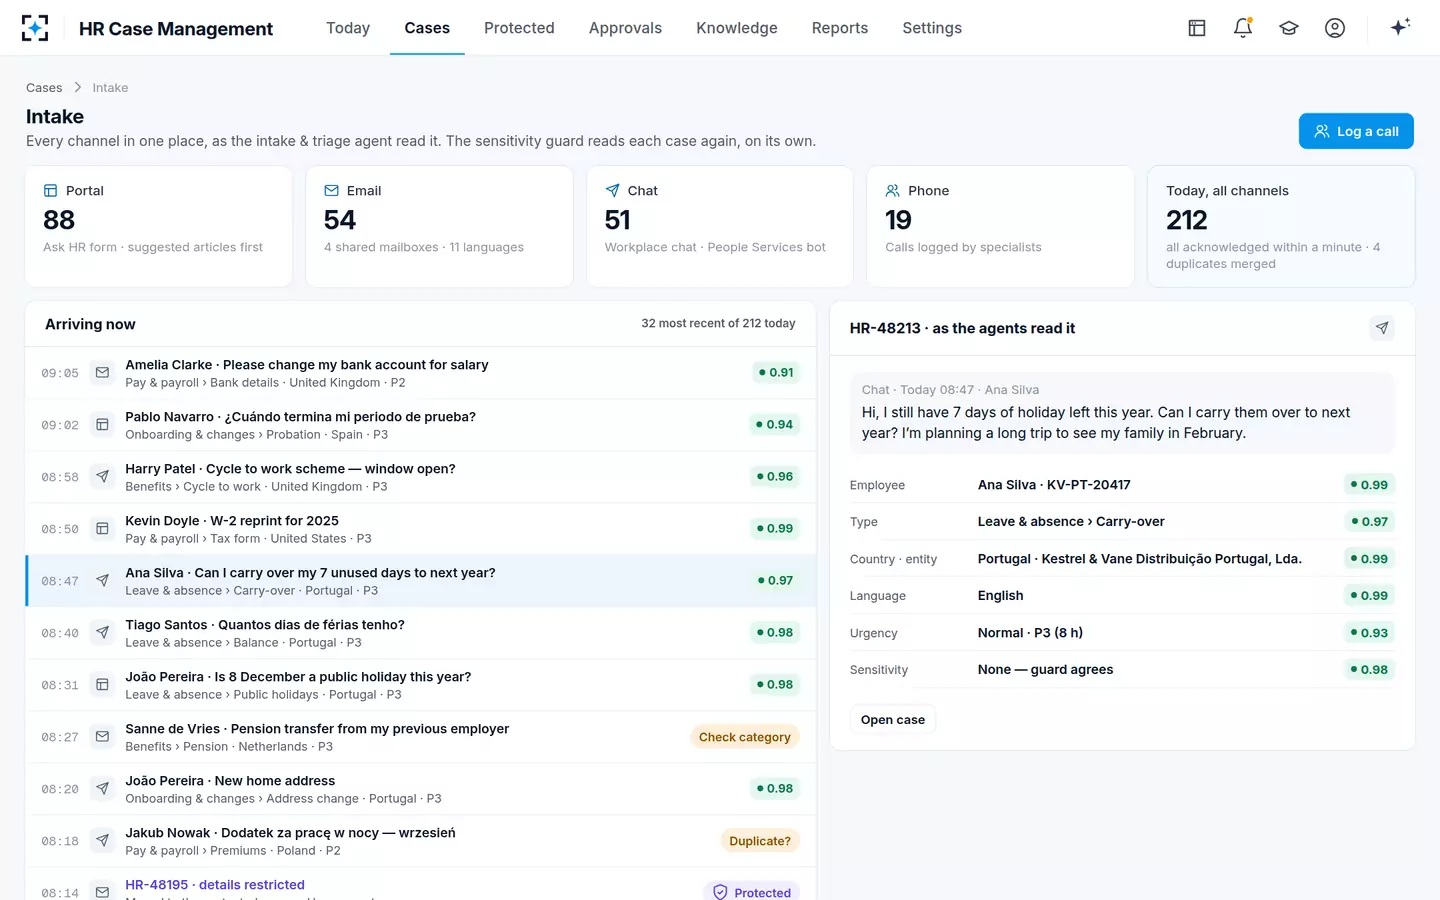This screenshot has width=1440, height=900.
Task: Open the HR-48195 details restricted link
Action: 215,885
